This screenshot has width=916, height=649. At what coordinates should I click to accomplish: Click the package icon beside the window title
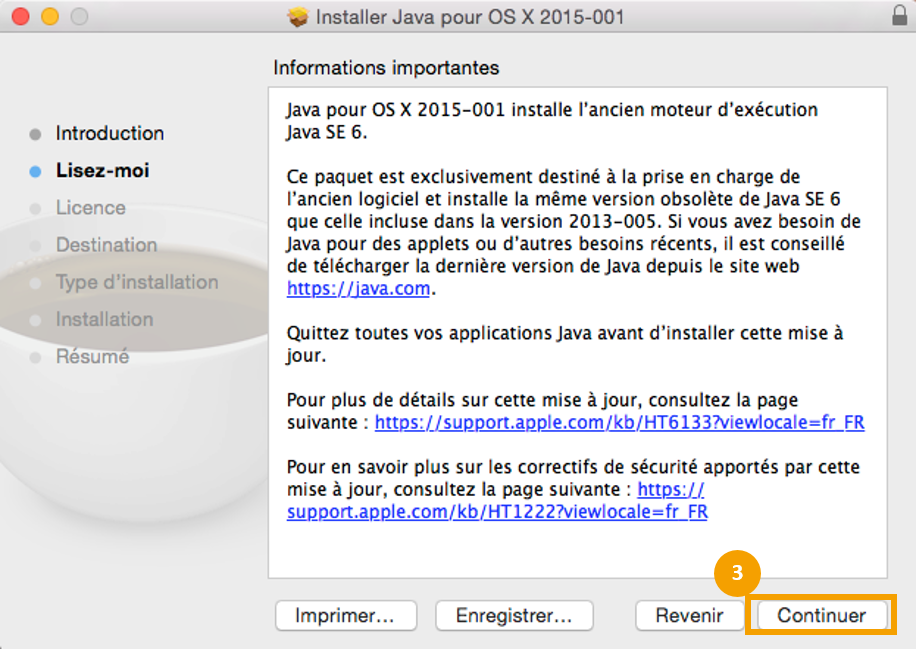click(298, 17)
